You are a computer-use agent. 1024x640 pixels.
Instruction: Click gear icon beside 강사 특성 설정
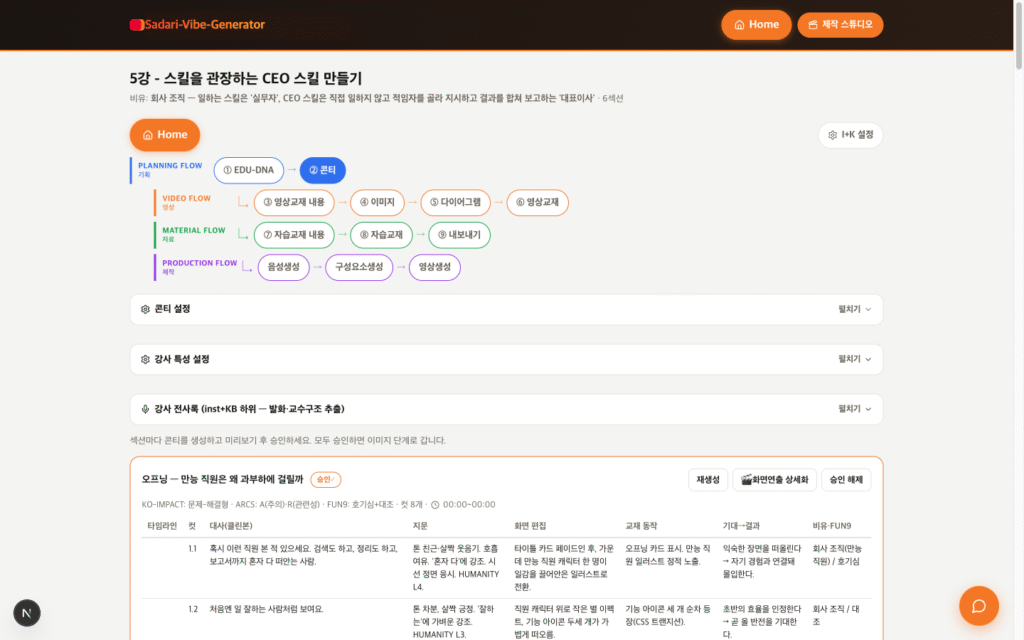point(145,359)
